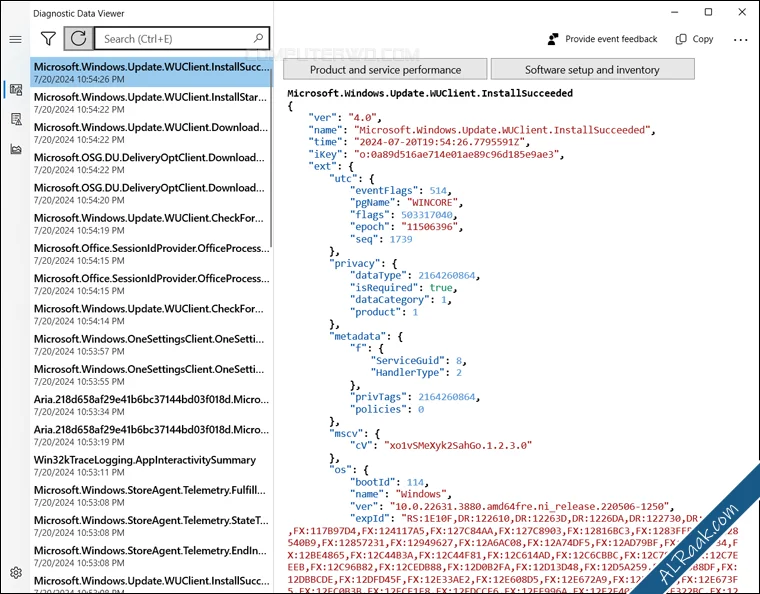Select Win32kTraceLogging.AppInteractivitySummary event
This screenshot has width=760, height=594.
tap(150, 465)
